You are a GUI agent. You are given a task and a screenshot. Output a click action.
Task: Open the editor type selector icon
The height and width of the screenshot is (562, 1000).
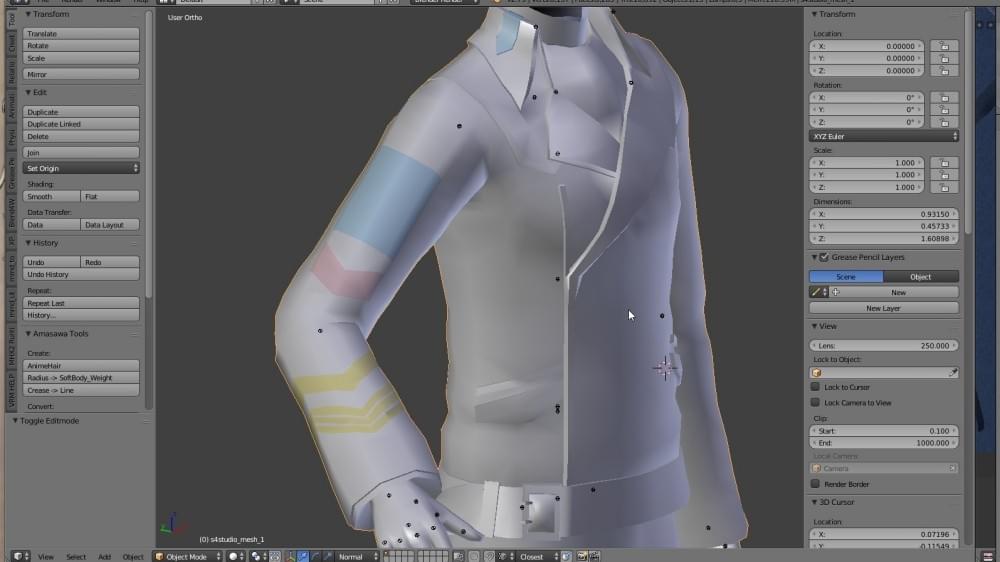point(20,556)
